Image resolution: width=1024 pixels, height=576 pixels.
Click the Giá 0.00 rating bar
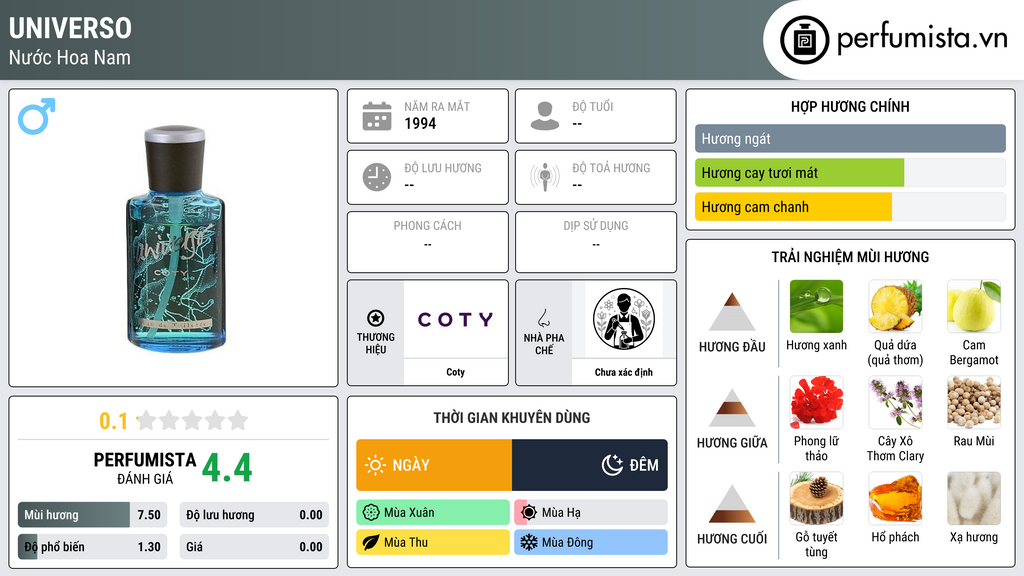coord(254,547)
